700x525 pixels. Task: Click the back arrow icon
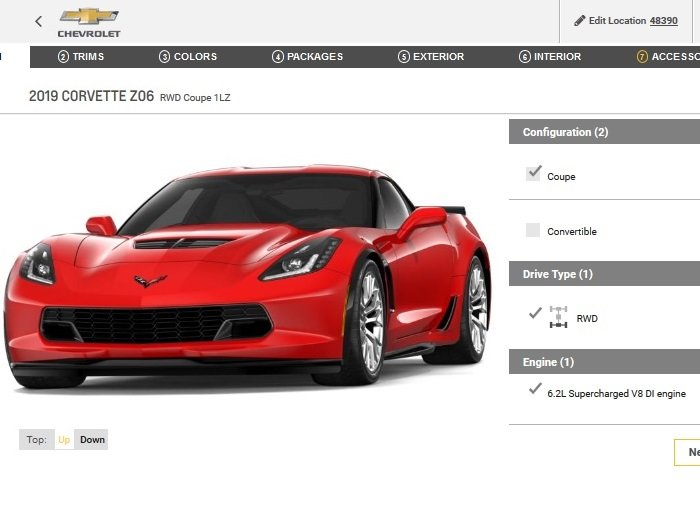39,21
